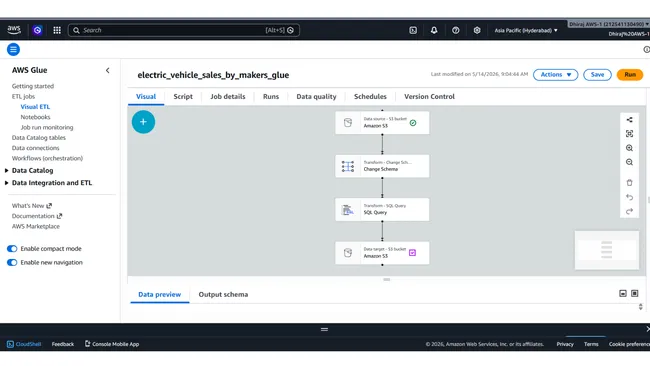Select the Data preview tab
The image size is (650, 366).
tap(160, 294)
